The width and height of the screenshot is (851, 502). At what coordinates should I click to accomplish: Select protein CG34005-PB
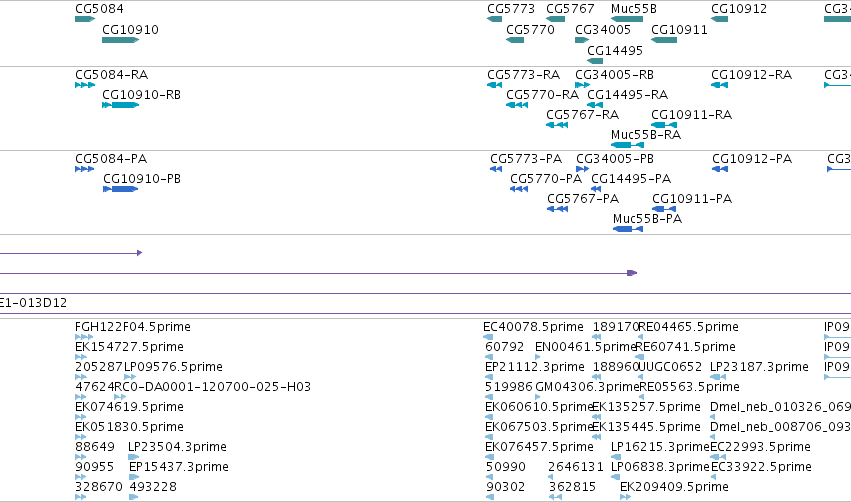pos(582,169)
